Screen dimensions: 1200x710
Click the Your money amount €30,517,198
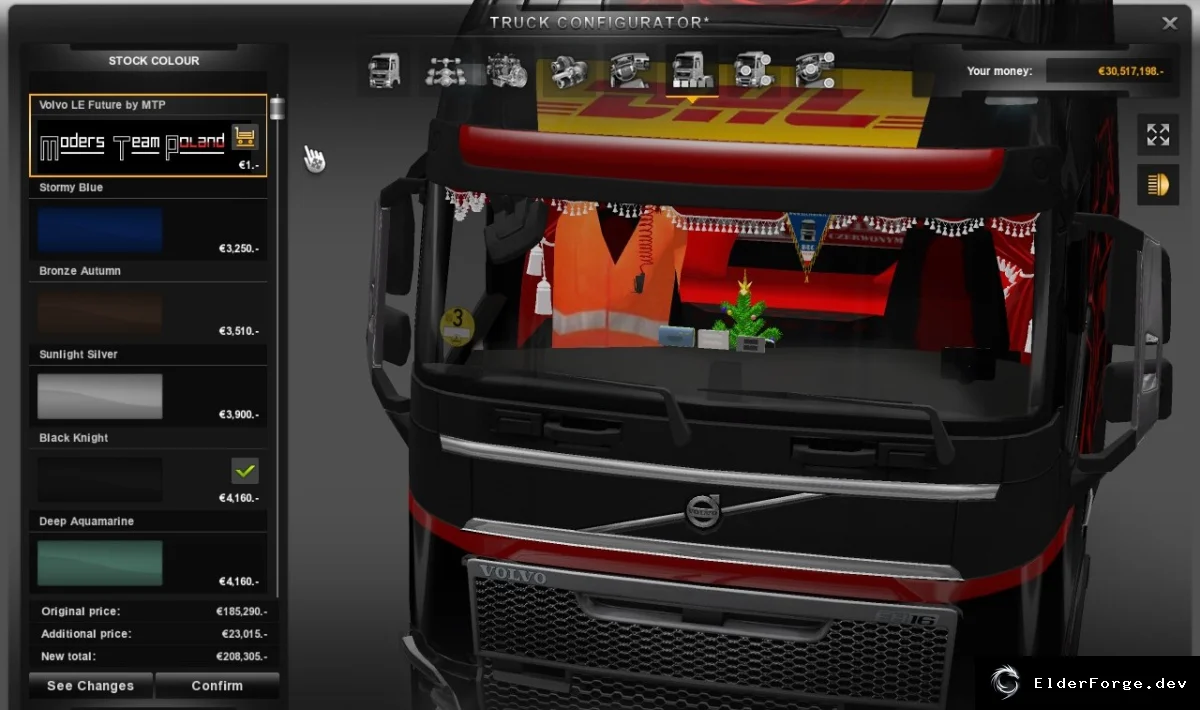pos(1130,71)
